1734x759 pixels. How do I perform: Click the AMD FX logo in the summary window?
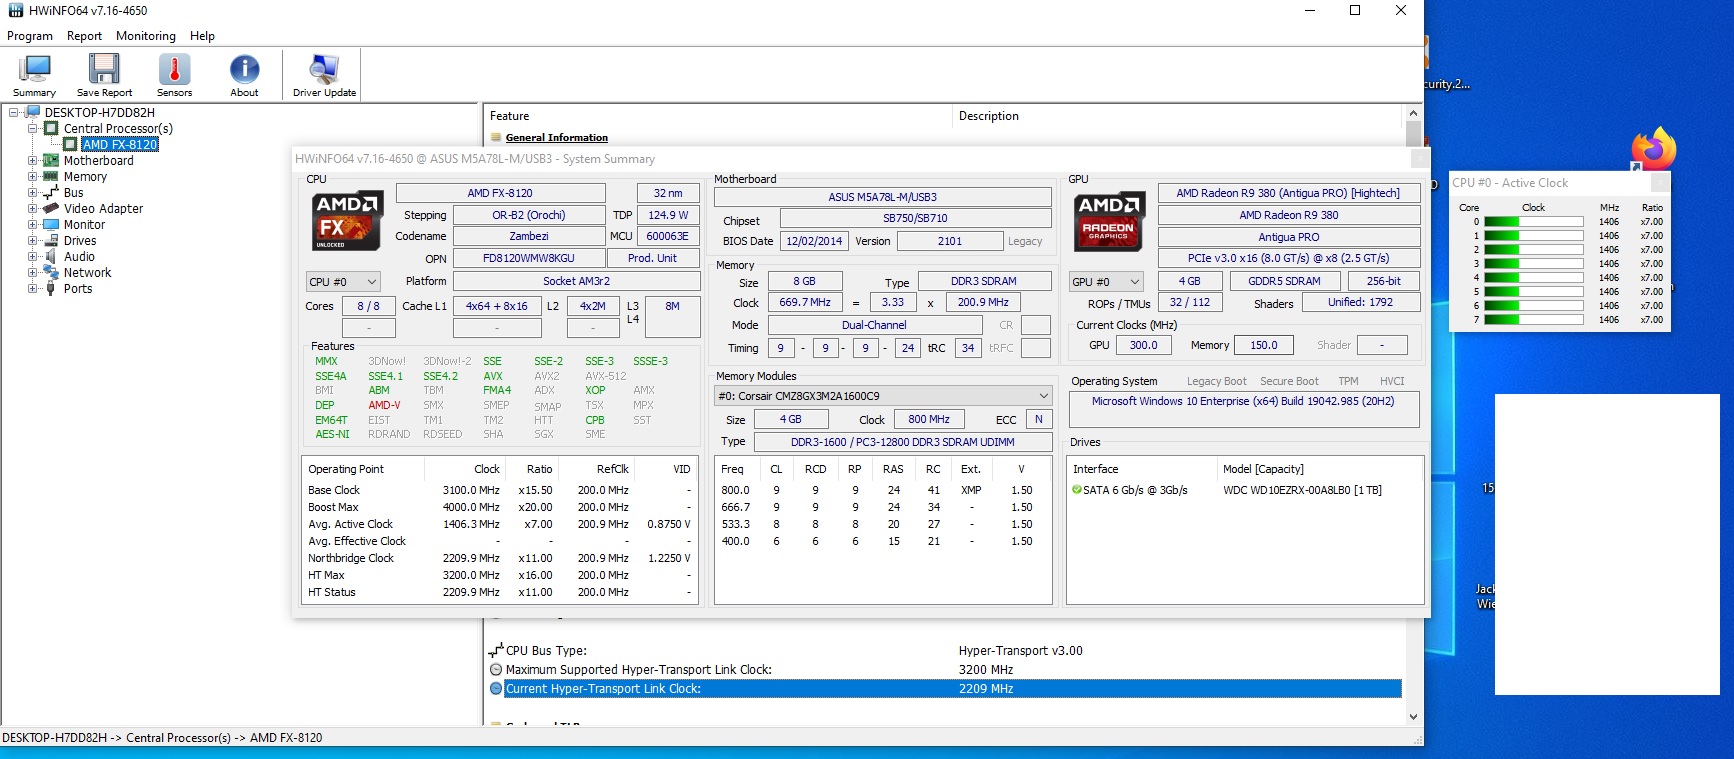[346, 221]
